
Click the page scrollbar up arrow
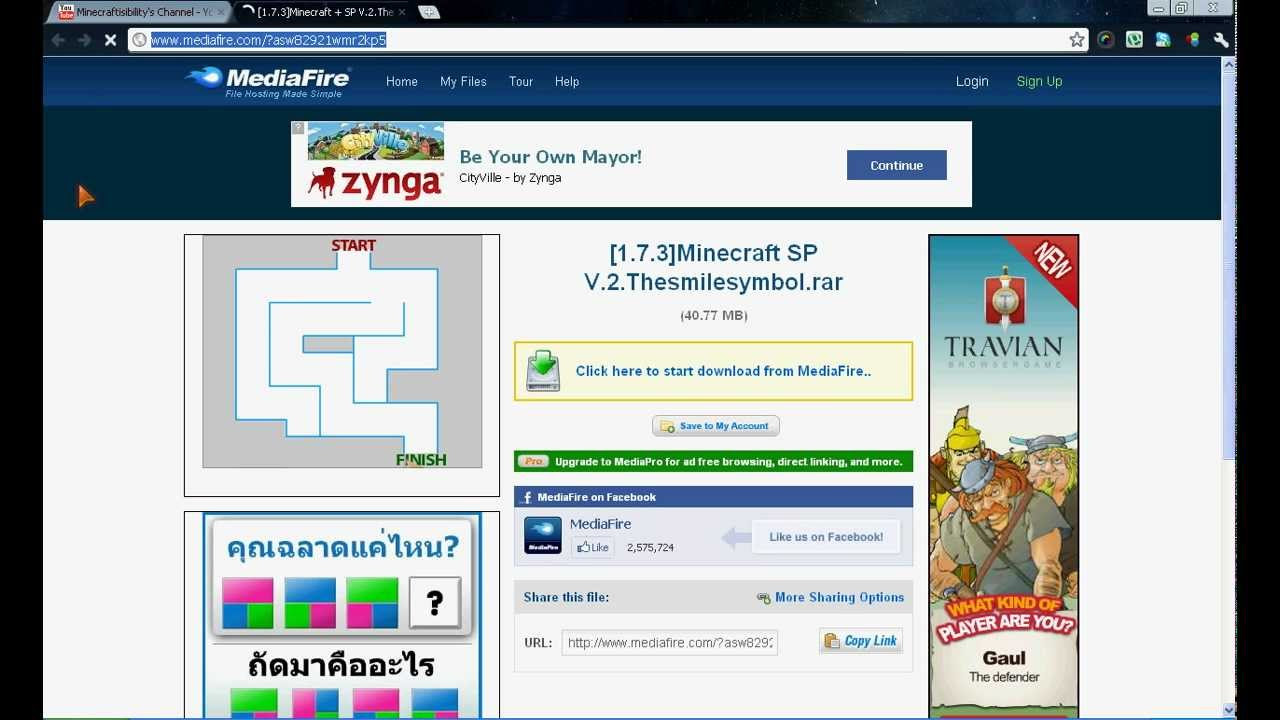(1229, 64)
